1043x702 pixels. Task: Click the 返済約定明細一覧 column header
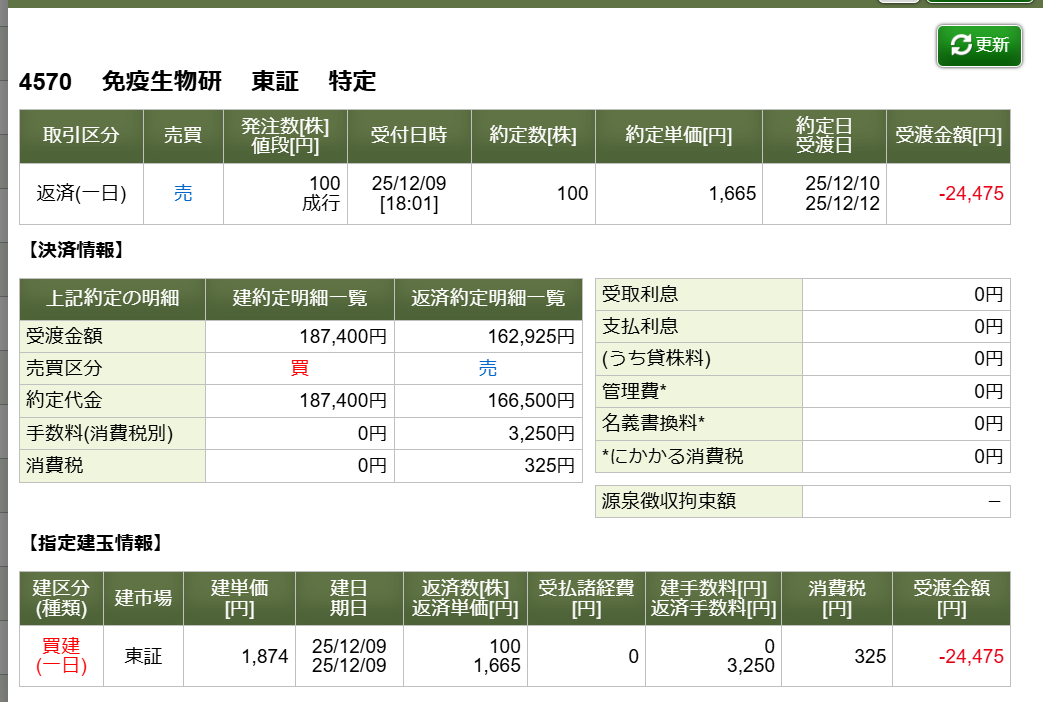coord(488,298)
